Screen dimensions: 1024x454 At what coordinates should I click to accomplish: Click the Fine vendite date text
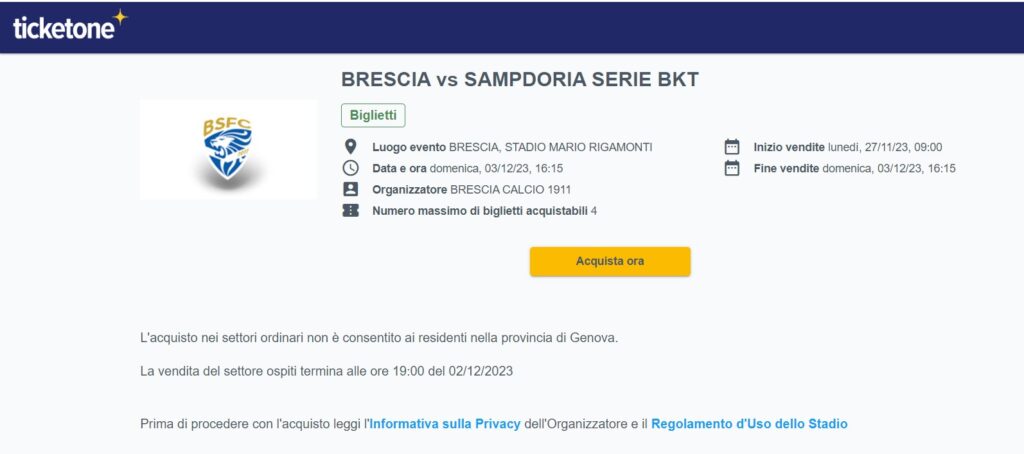854,169
